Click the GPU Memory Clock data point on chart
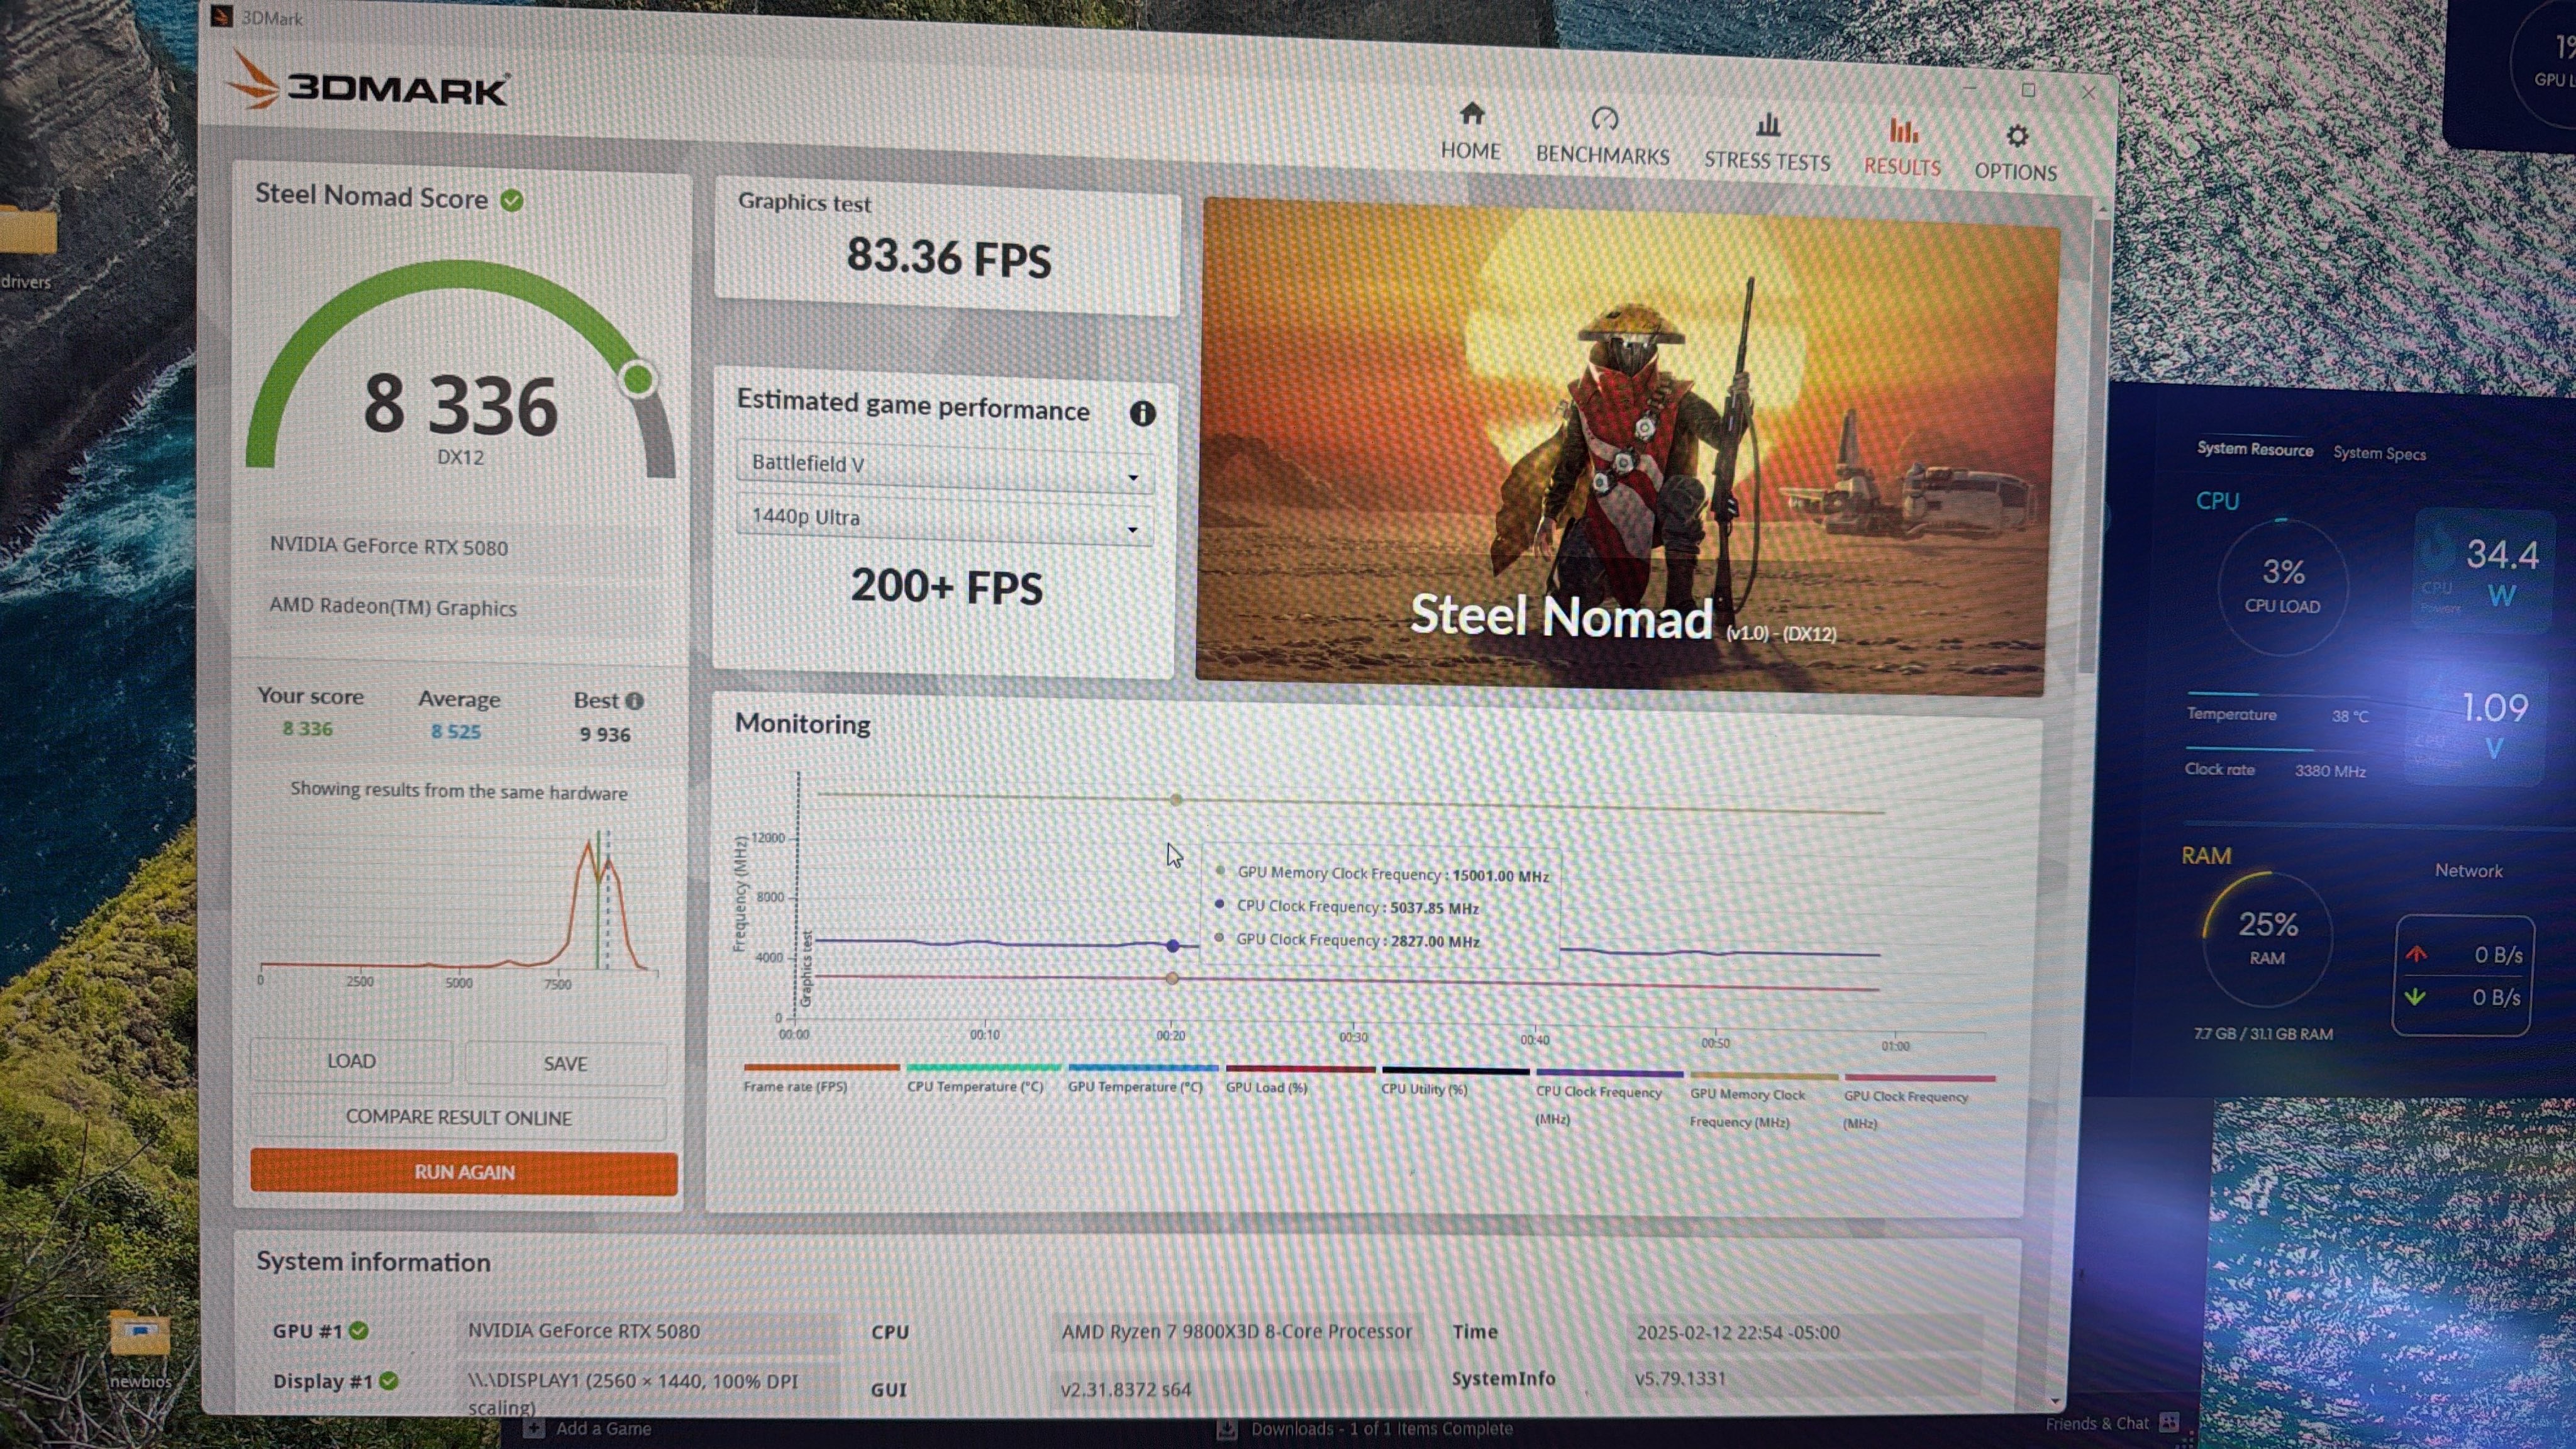Screen dimensions: 2576x1449 point(1176,800)
